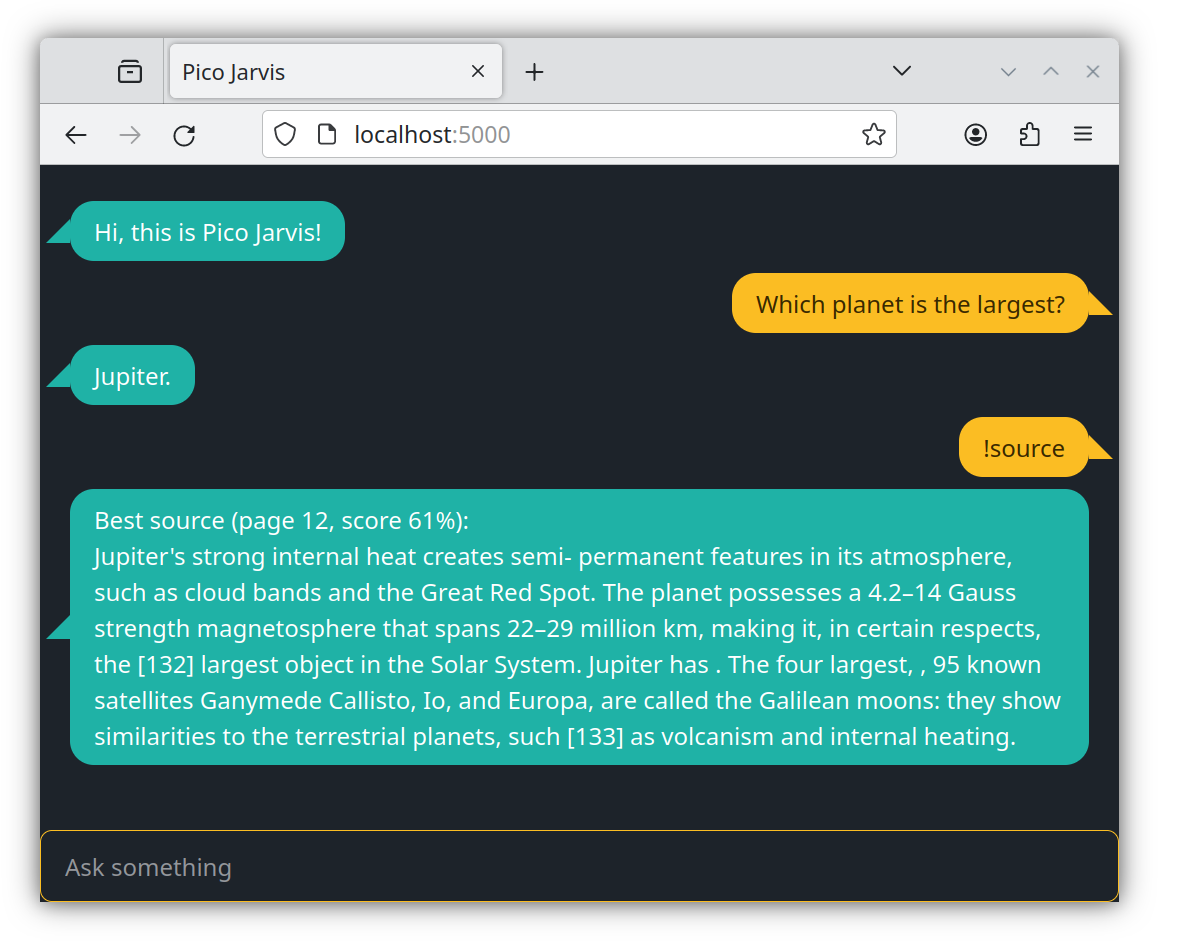Bookmark this page with star icon
The width and height of the screenshot is (1201, 941).
pyautogui.click(x=874, y=134)
